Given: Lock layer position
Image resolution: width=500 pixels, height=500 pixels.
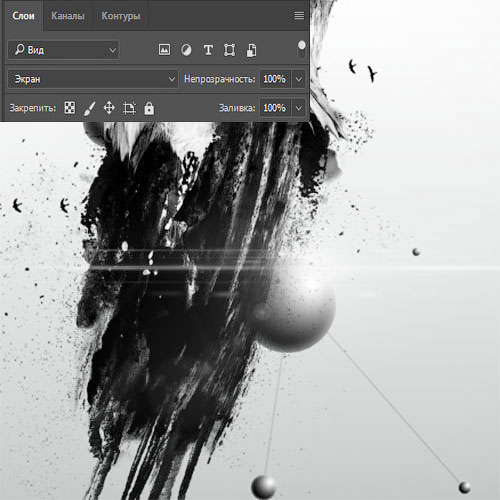Looking at the screenshot, I should point(109,108).
